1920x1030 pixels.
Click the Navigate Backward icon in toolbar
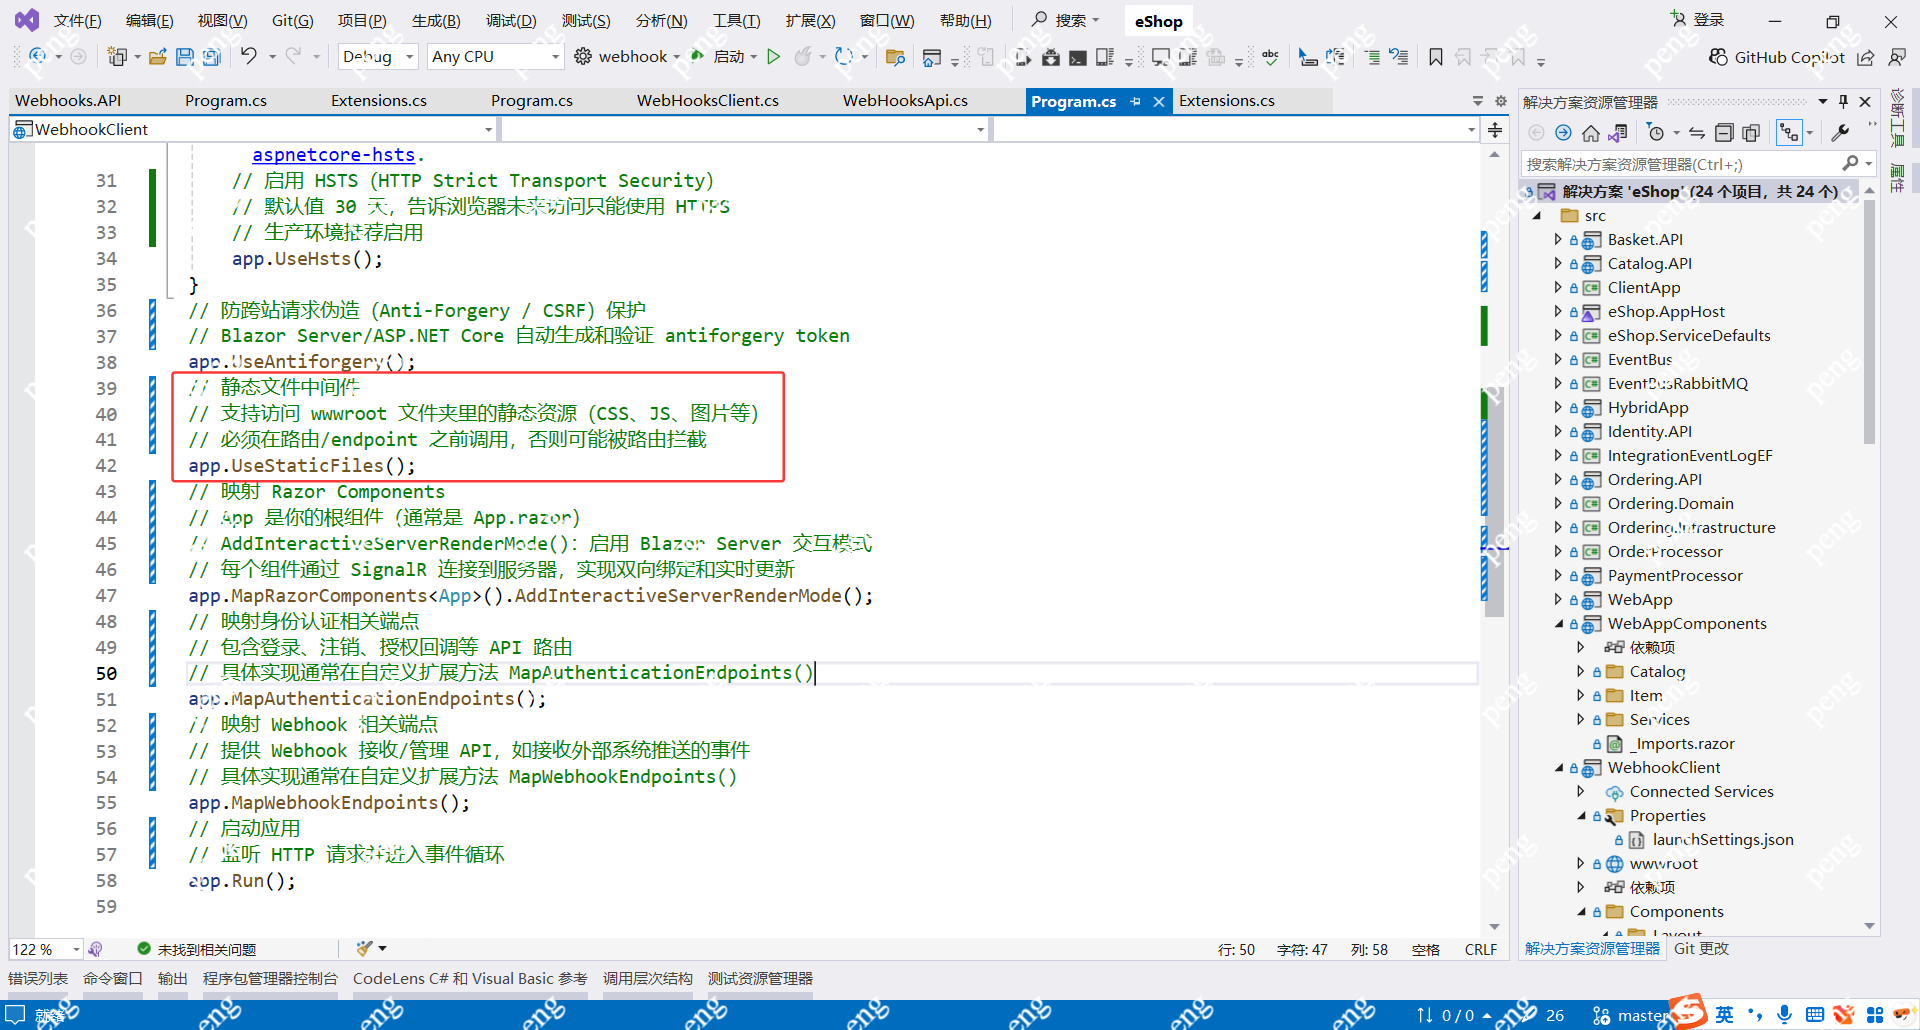point(38,56)
